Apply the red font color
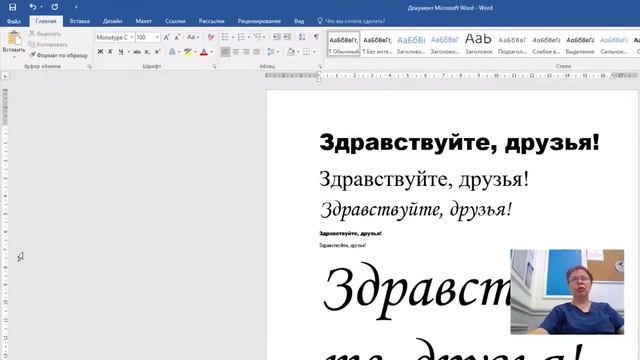The width and height of the screenshot is (640, 360). pos(204,52)
